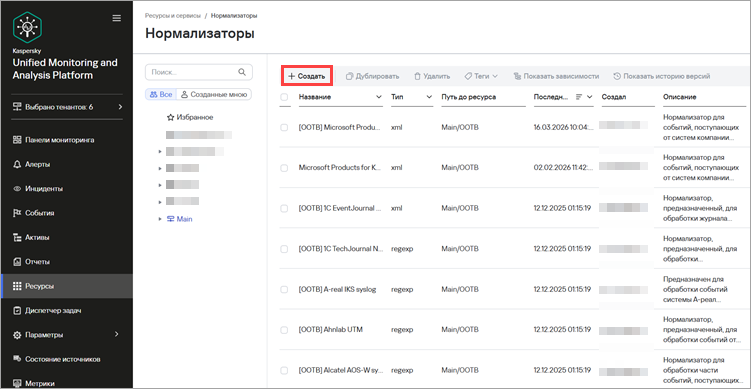This screenshot has height=389, width=751.
Task: Expand the Main tree node
Action: click(x=160, y=219)
